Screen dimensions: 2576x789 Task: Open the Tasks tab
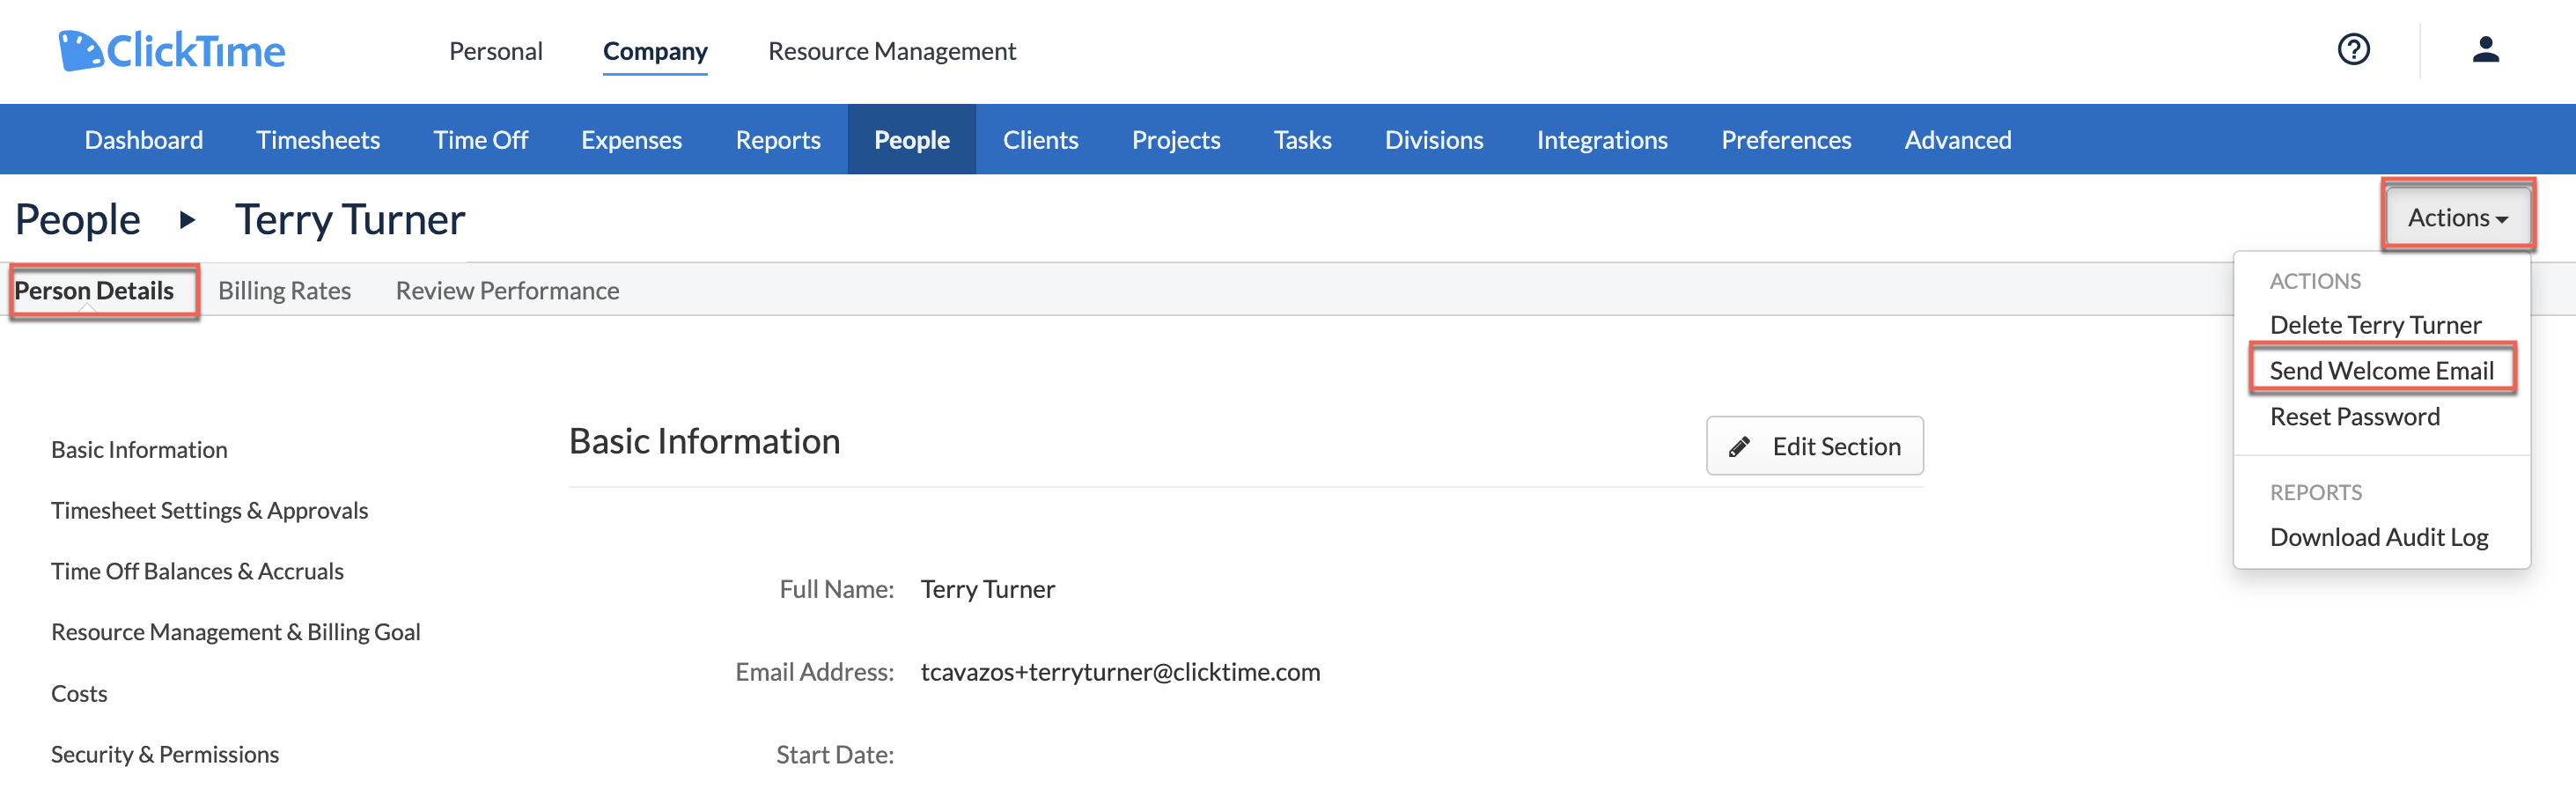pos(1303,139)
